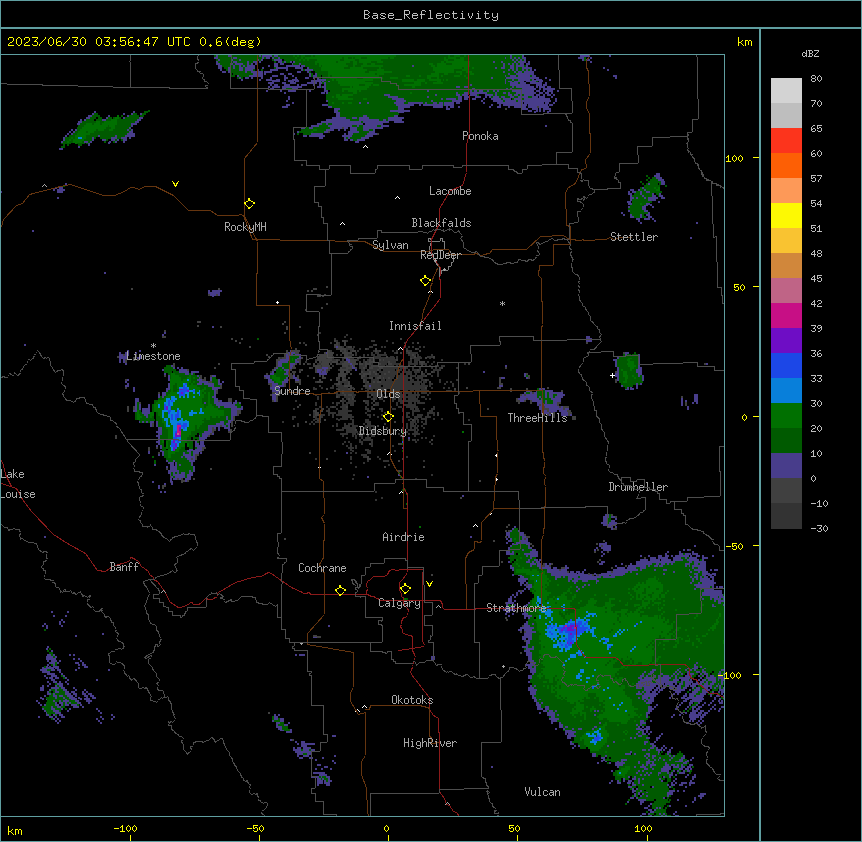The height and width of the screenshot is (842, 862).
Task: Click the yellow V marker east of Calgary
Action: [429, 584]
